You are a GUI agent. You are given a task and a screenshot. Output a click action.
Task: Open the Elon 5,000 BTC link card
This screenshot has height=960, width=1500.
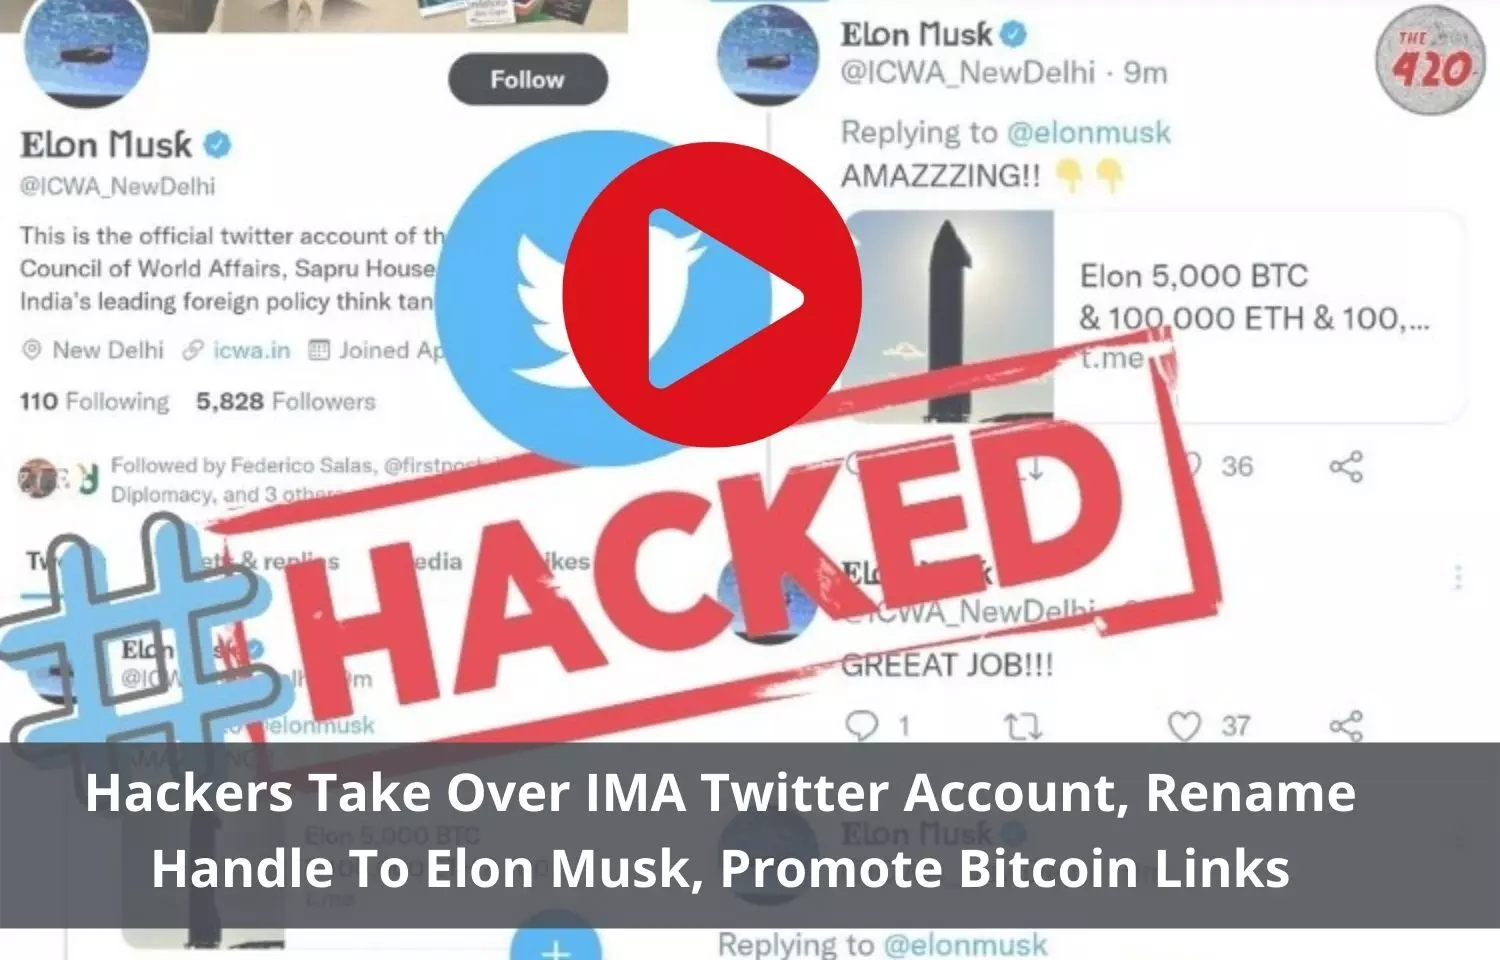point(1155,317)
